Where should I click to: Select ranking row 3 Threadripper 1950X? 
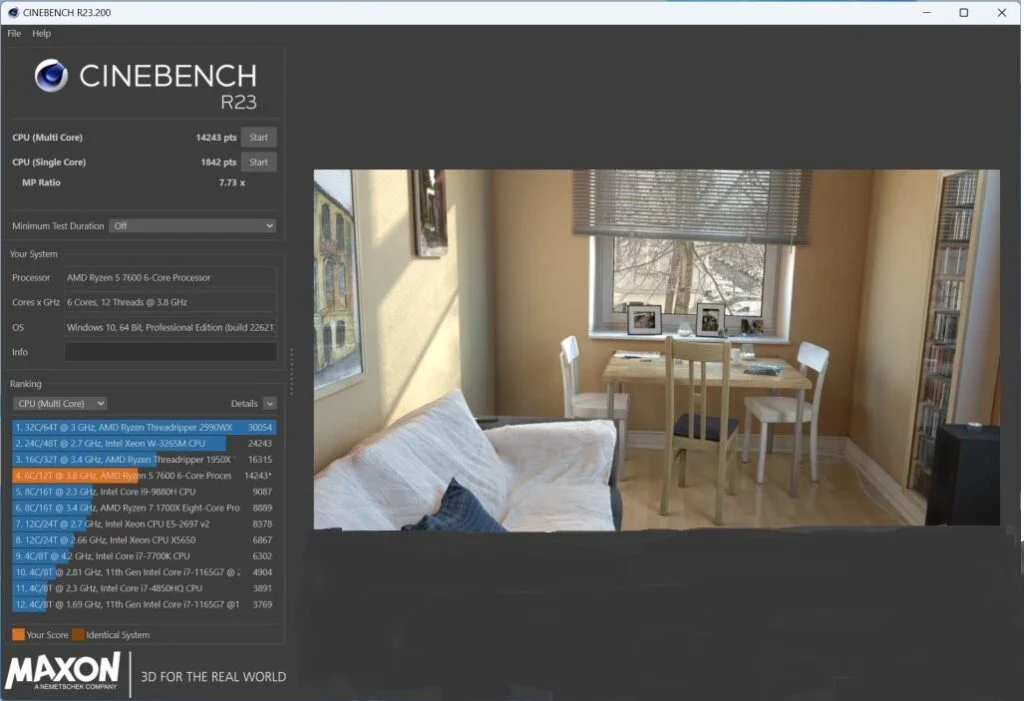click(144, 460)
